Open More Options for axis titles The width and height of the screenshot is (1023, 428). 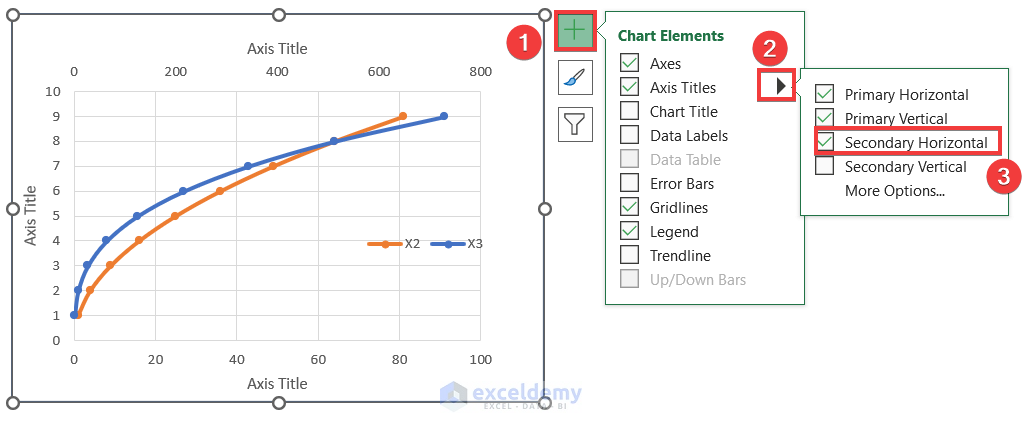(894, 191)
